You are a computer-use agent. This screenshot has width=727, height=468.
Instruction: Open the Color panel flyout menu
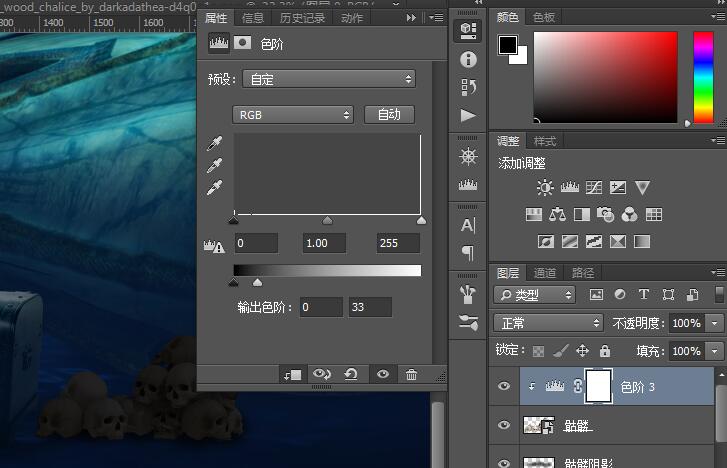tap(718, 17)
